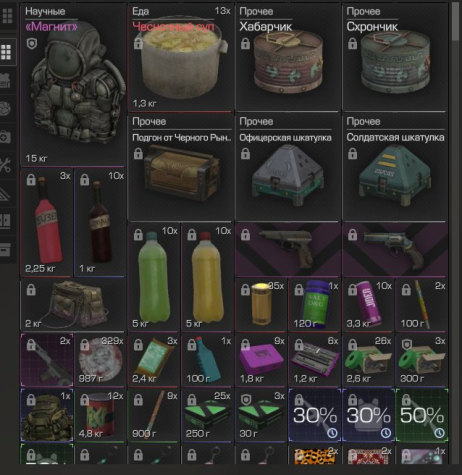
Task: Toggle lock on Офицерская шкатулка
Action: [x=245, y=154]
